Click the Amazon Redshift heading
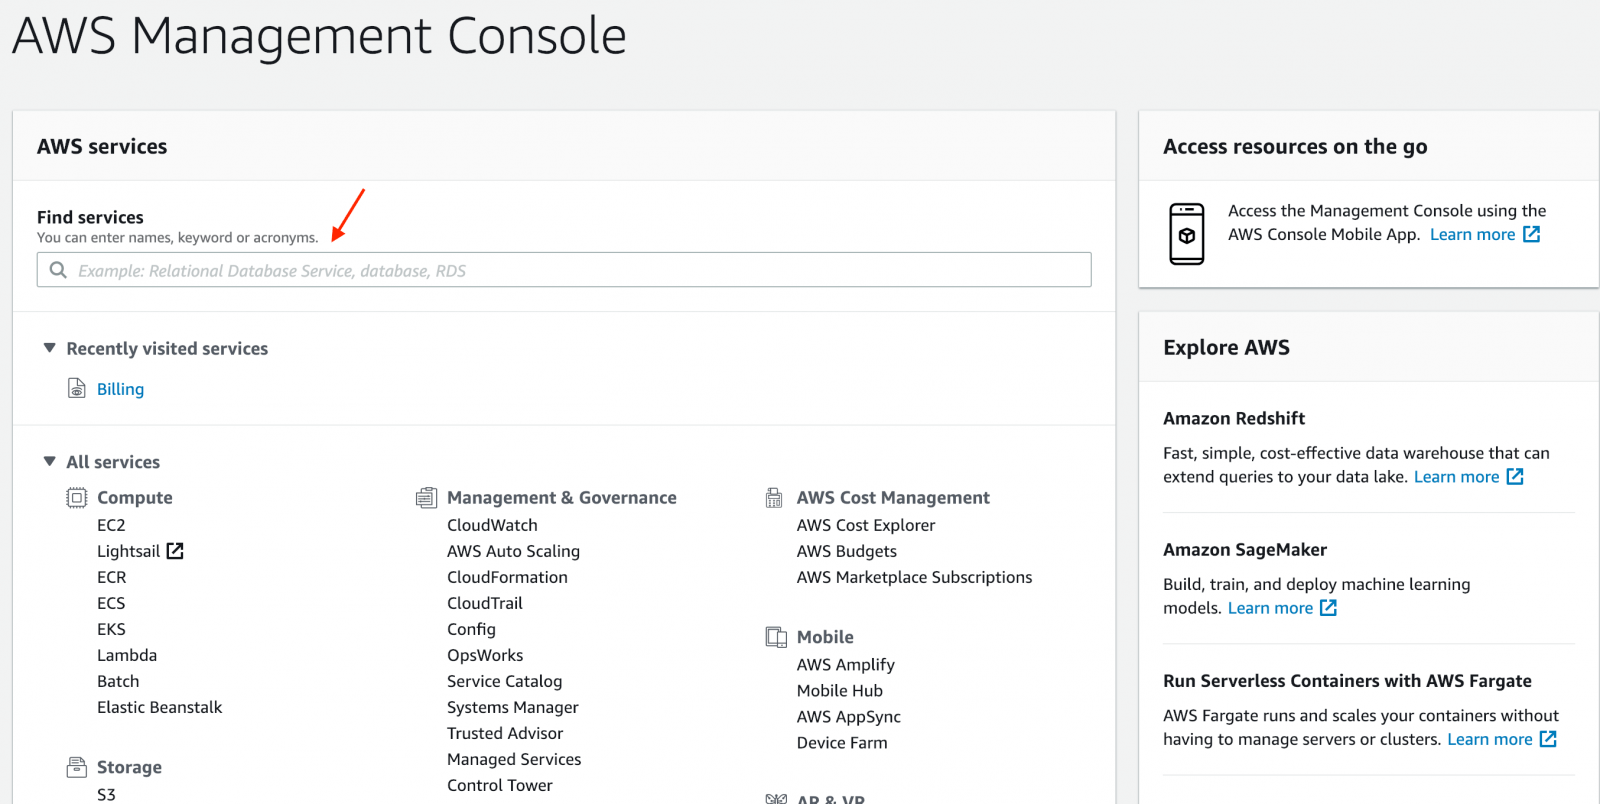The image size is (1600, 804). point(1234,418)
